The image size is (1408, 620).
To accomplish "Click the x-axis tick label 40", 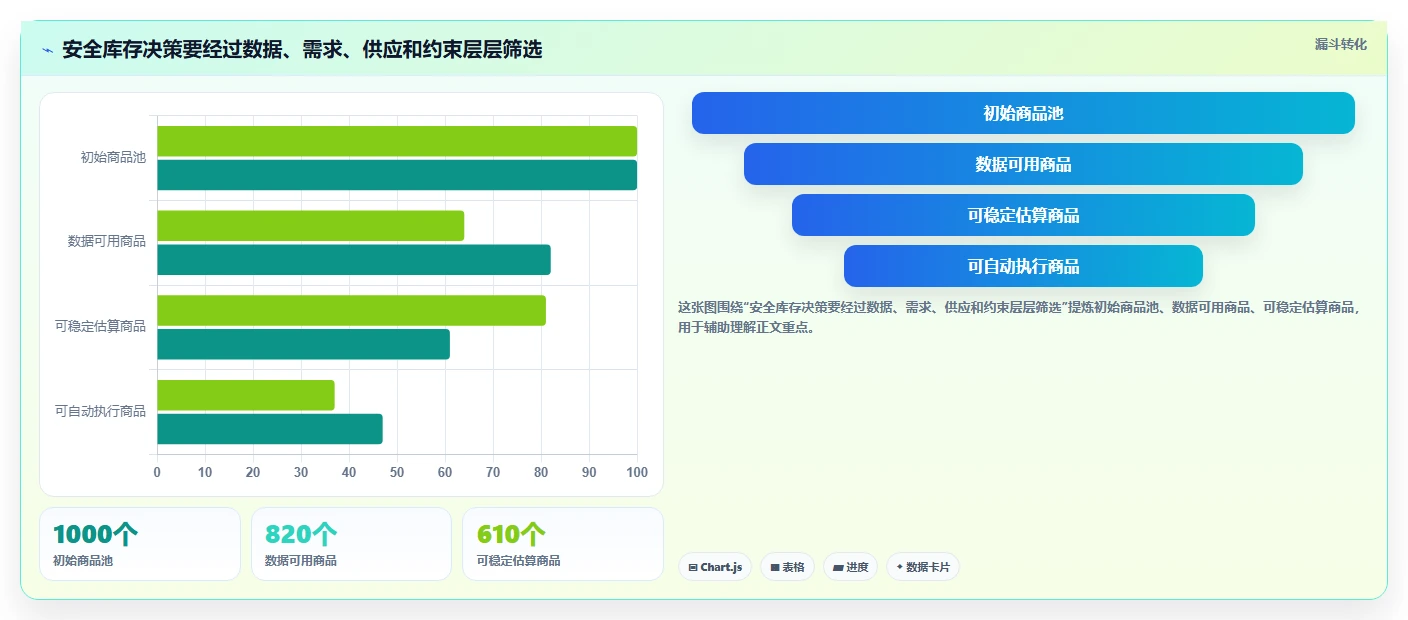I will point(349,472).
